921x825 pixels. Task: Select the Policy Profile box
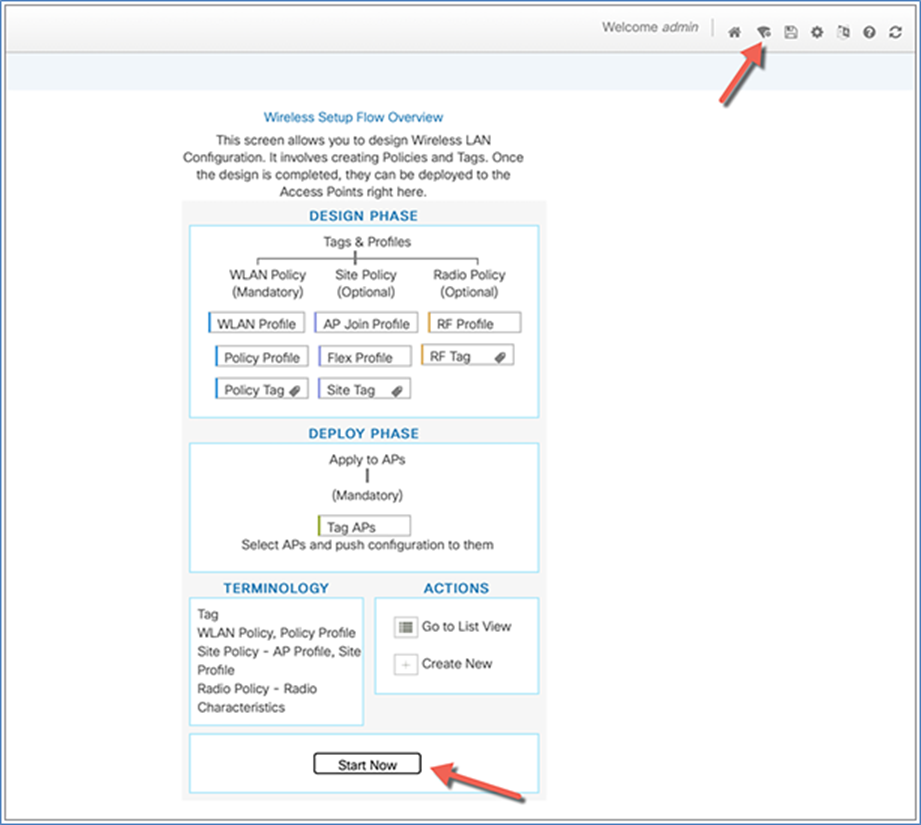tap(262, 357)
